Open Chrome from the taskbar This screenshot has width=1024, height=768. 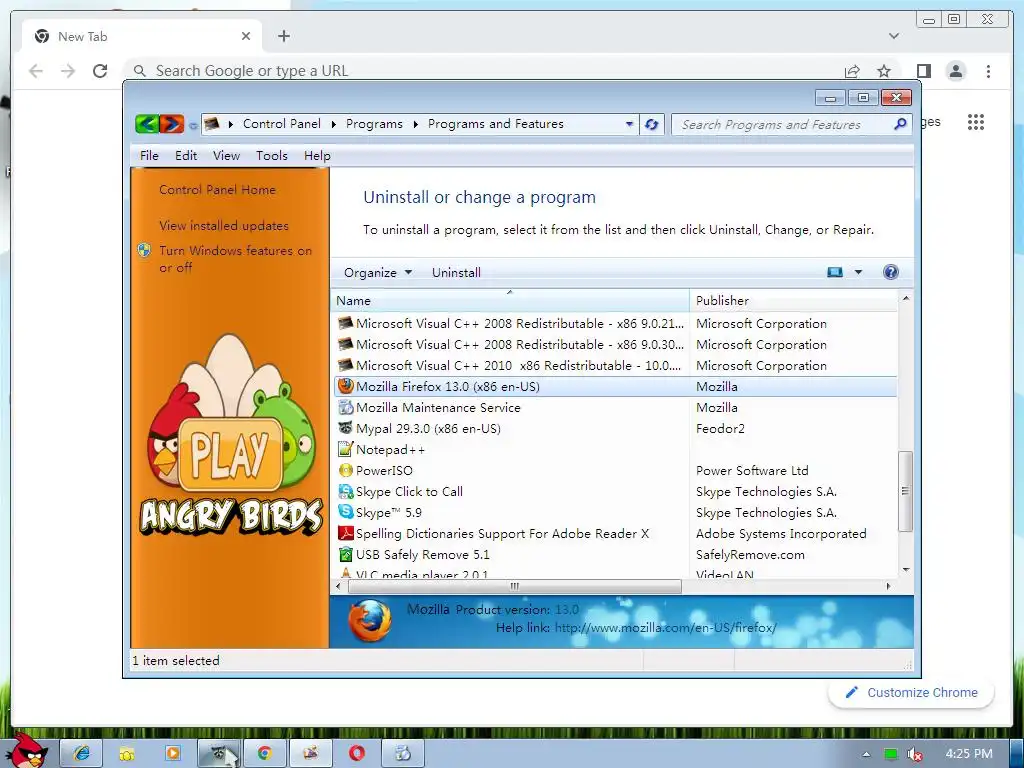point(264,753)
